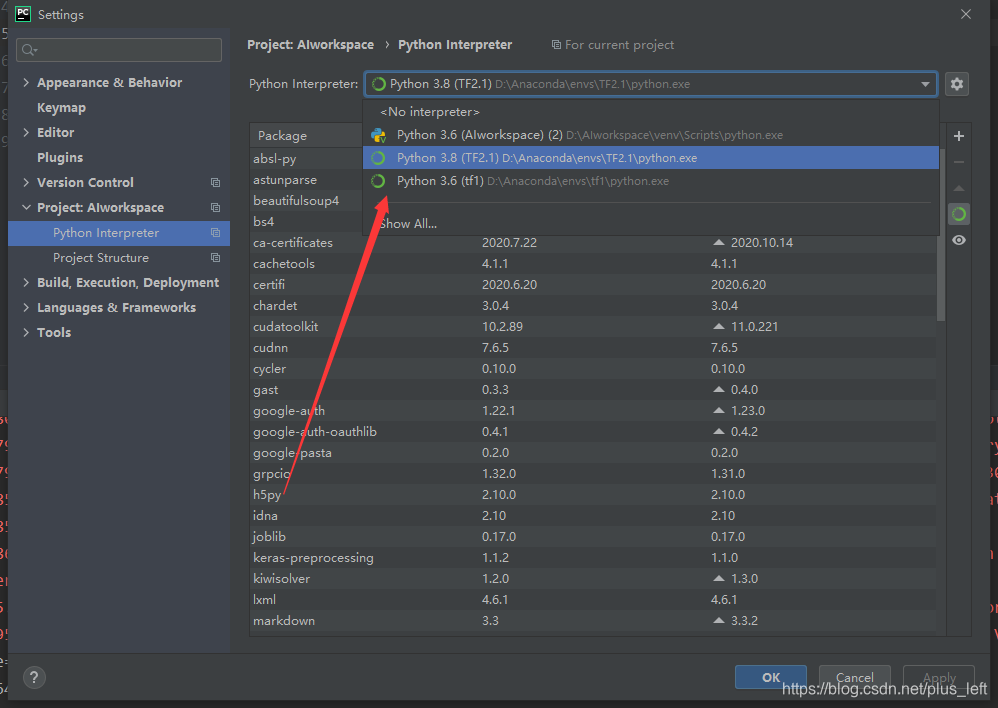Click the Package column header

(283, 136)
